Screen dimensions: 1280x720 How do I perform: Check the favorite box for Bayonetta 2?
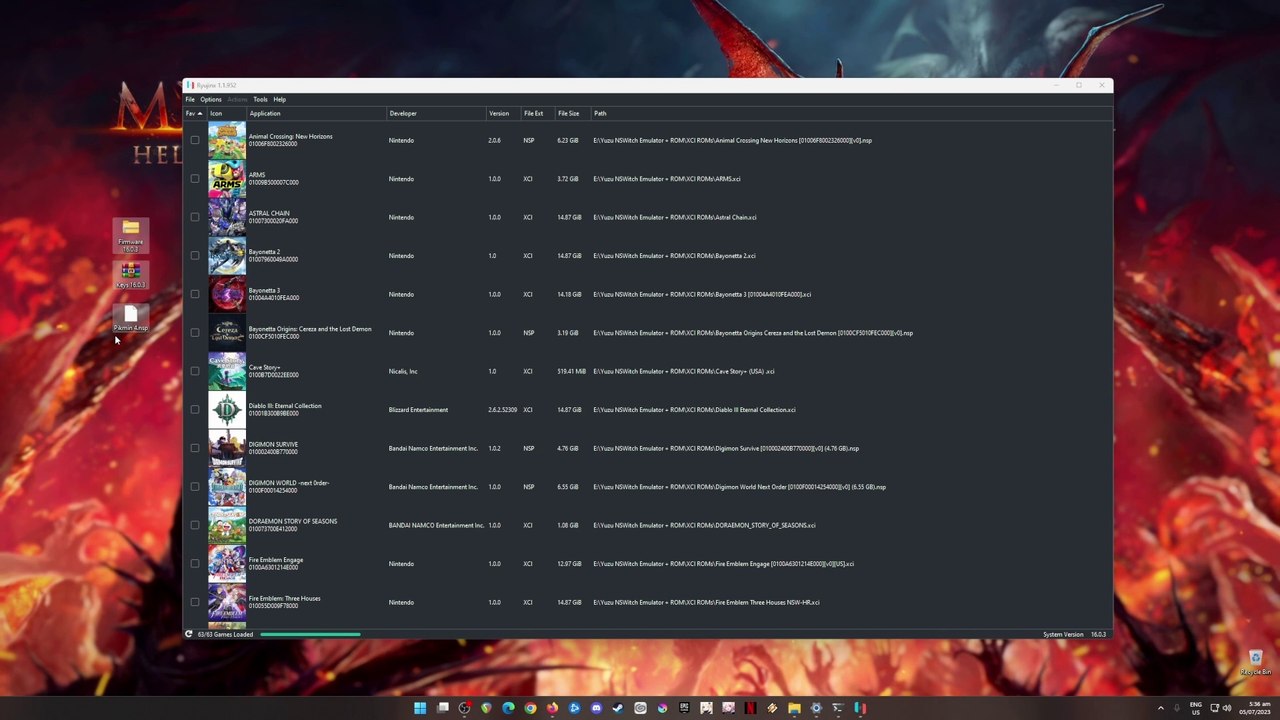(x=195, y=256)
